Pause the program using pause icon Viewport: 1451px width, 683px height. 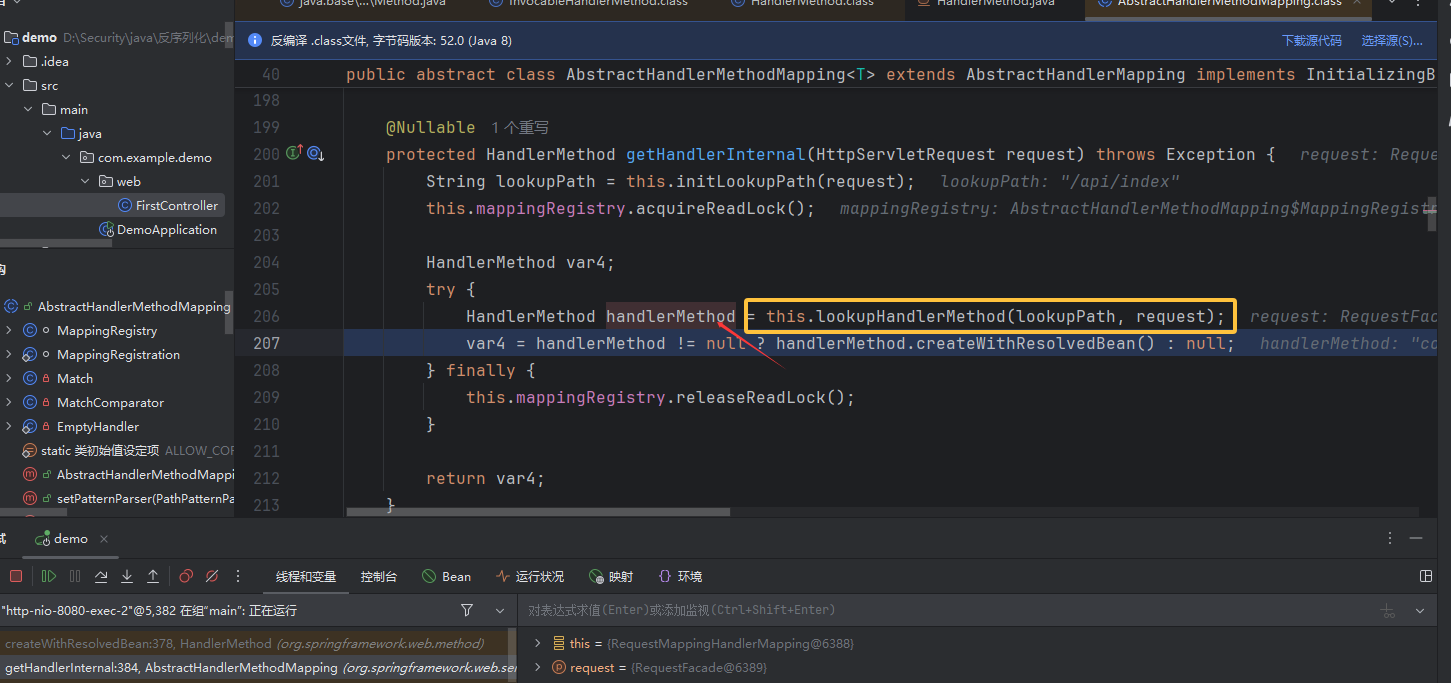pos(75,576)
